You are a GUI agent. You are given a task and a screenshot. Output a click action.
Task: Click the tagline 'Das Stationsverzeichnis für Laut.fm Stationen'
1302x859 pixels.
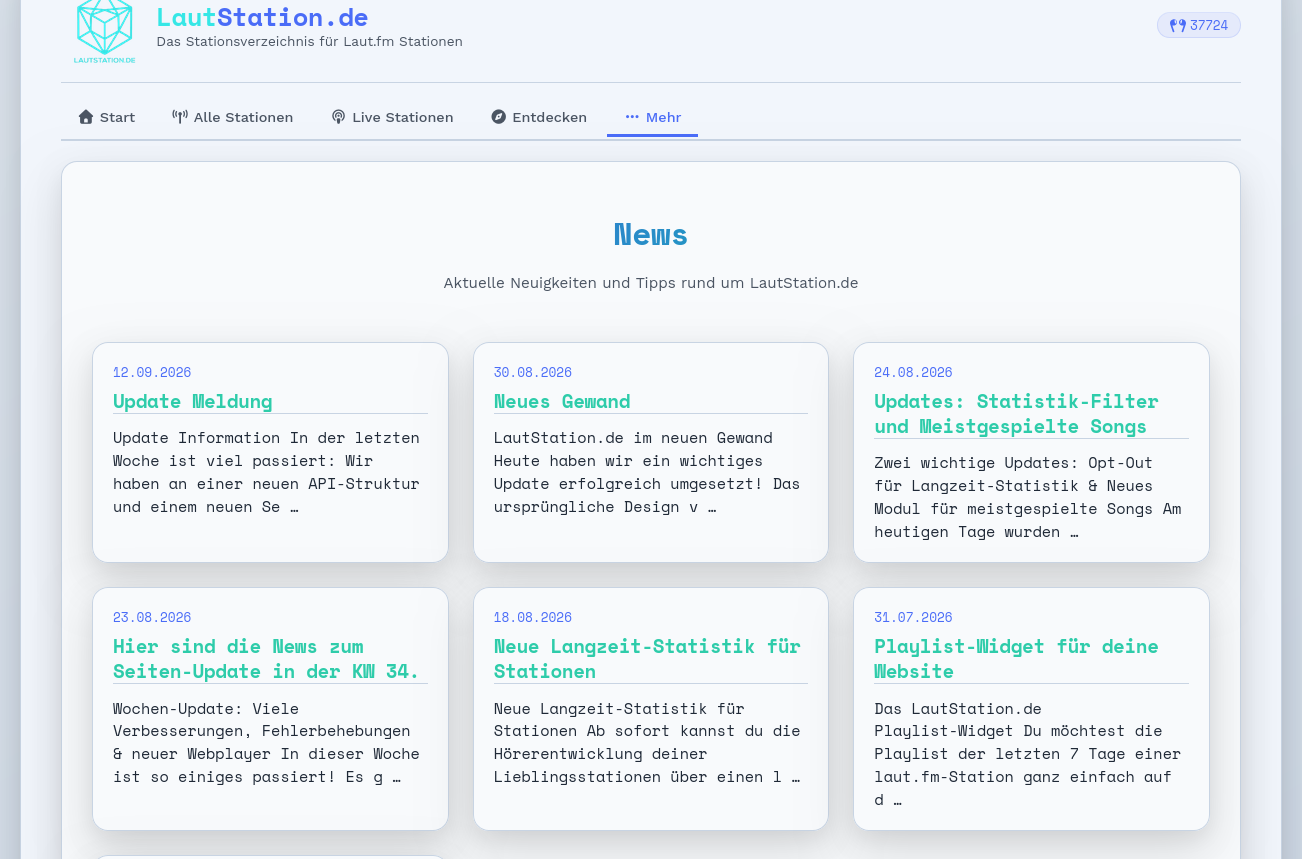[309, 42]
